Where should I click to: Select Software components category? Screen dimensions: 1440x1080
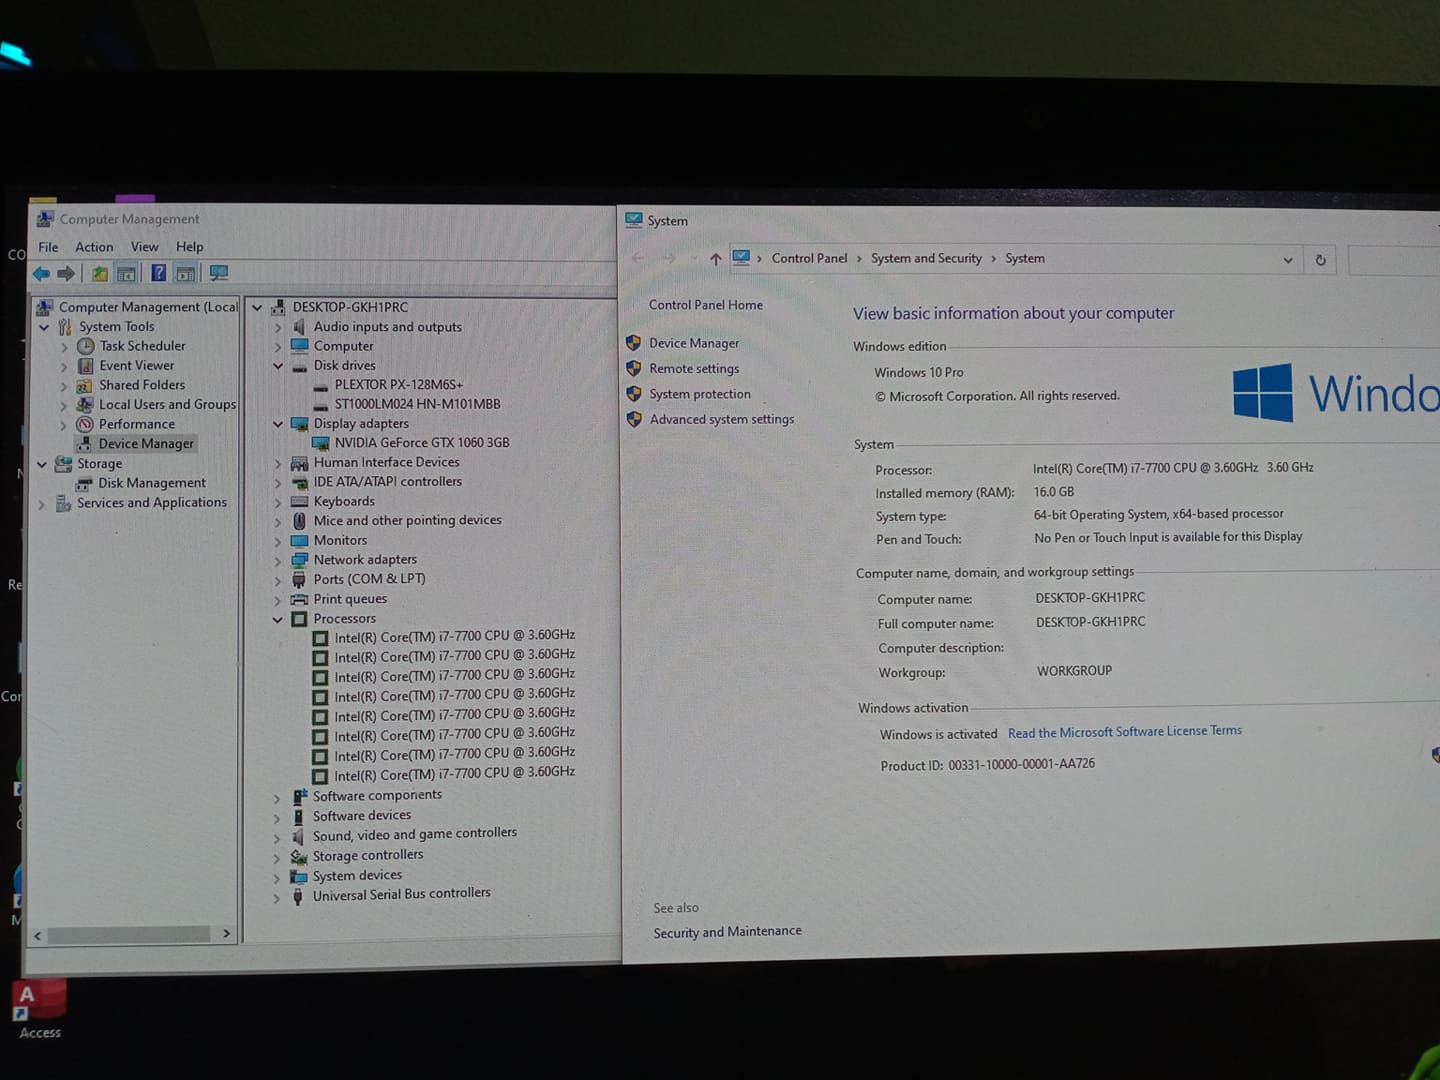pyautogui.click(x=376, y=796)
